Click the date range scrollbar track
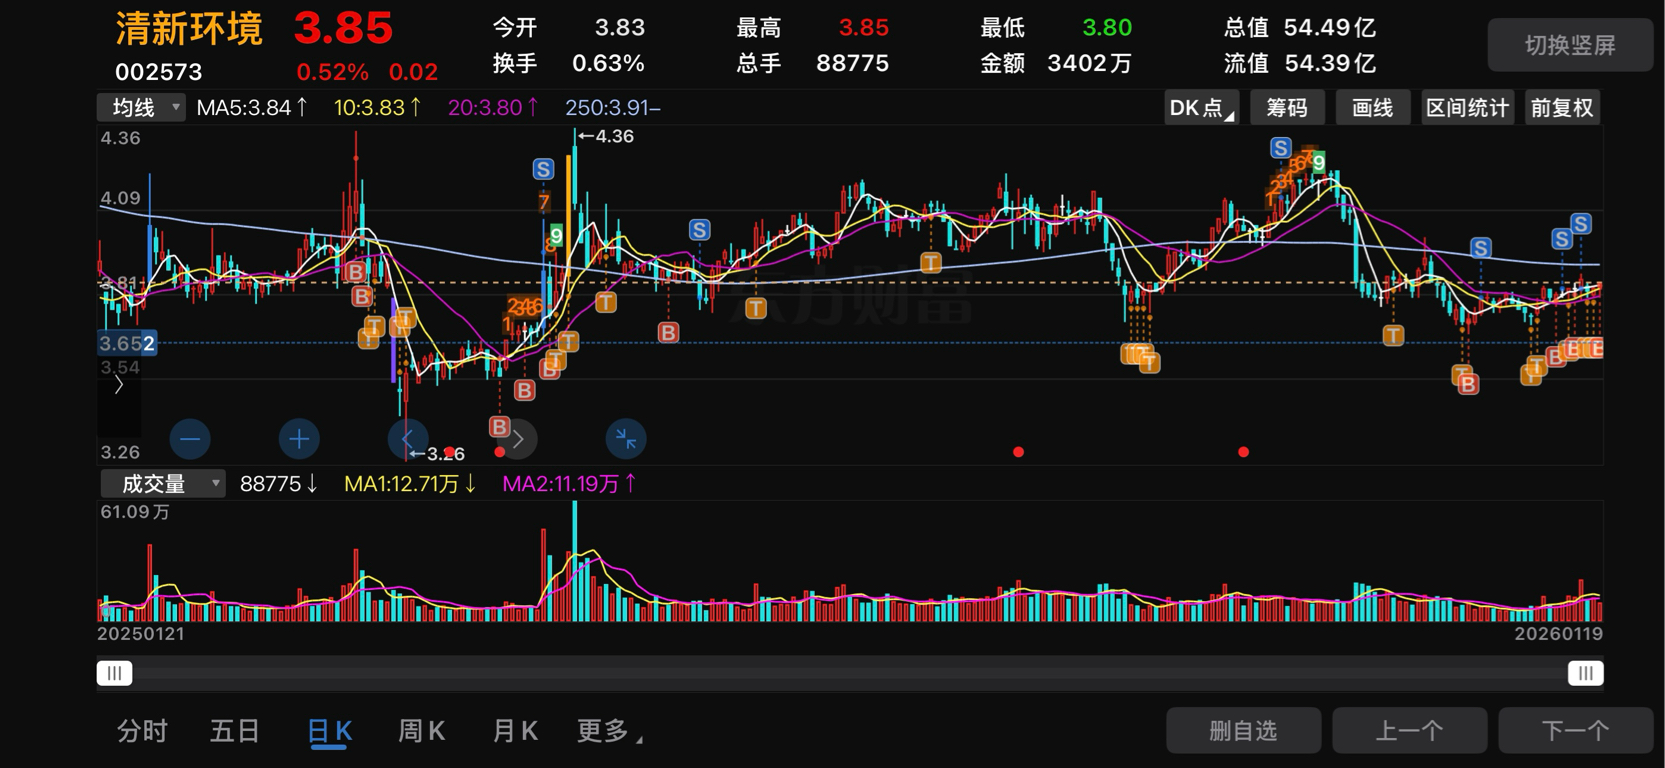 [850, 673]
